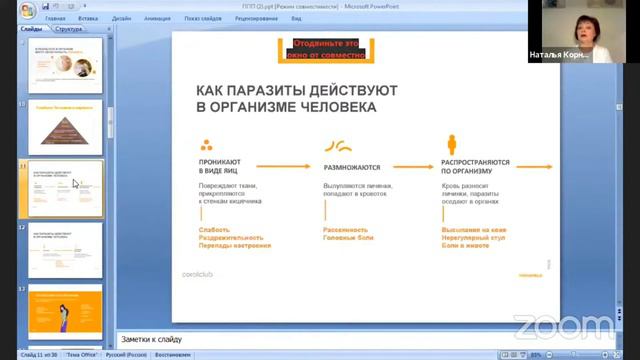Click the orange human figure icon
This screenshot has width=640, height=360.
point(451,144)
